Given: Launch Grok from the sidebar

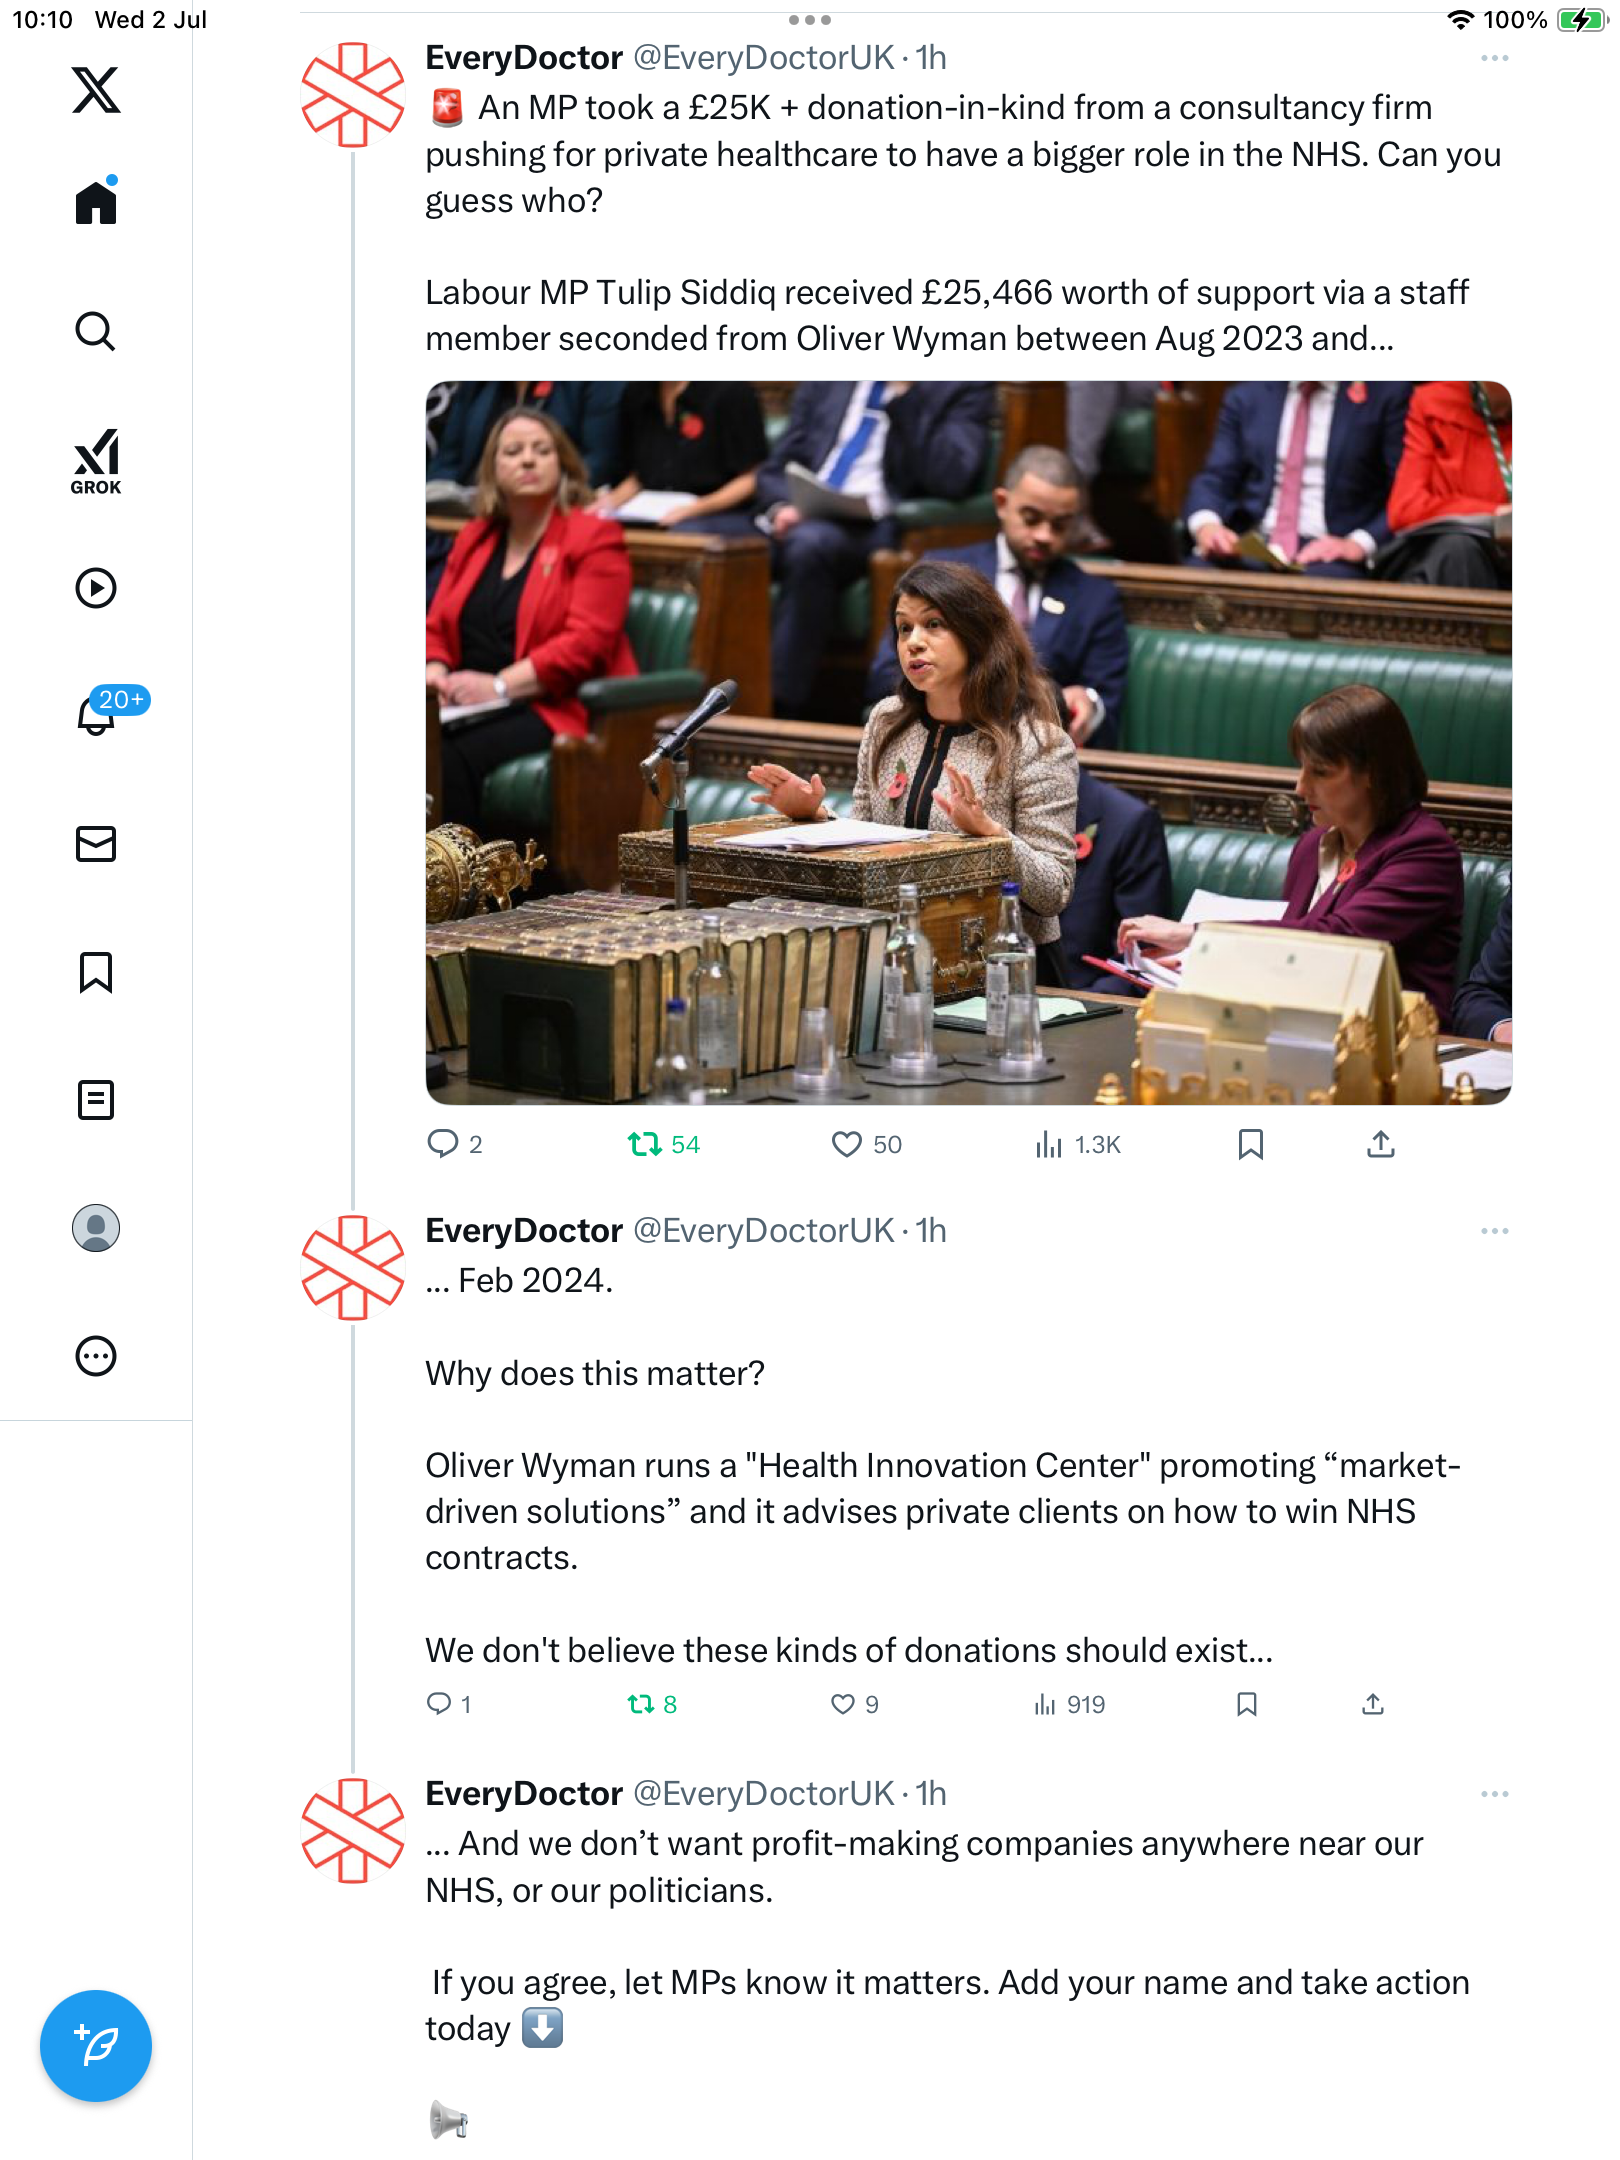Looking at the screenshot, I should (96, 461).
